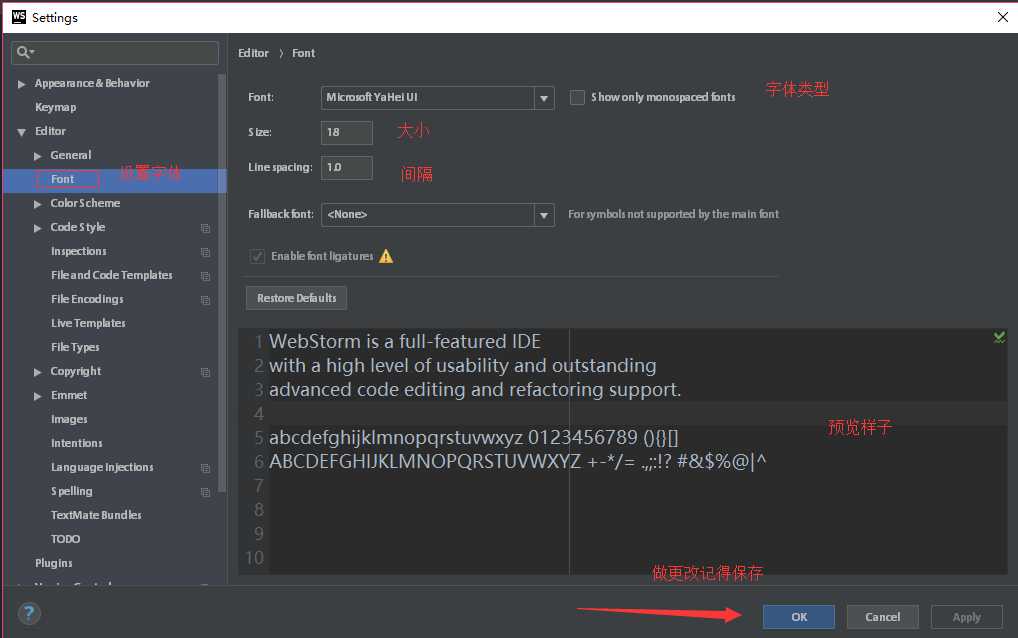Expand the Emmet tree node
Image resolution: width=1018 pixels, height=638 pixels.
pyautogui.click(x=38, y=396)
